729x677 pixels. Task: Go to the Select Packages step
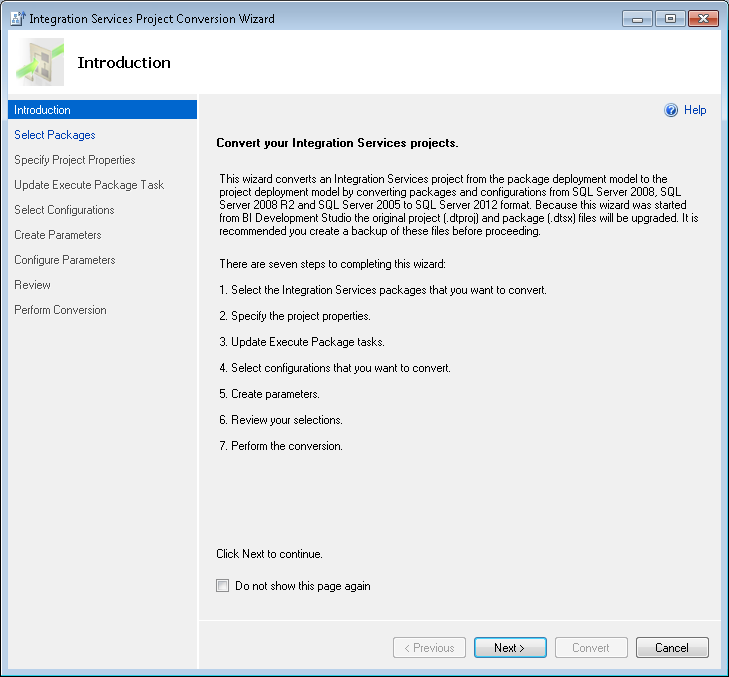(x=55, y=135)
